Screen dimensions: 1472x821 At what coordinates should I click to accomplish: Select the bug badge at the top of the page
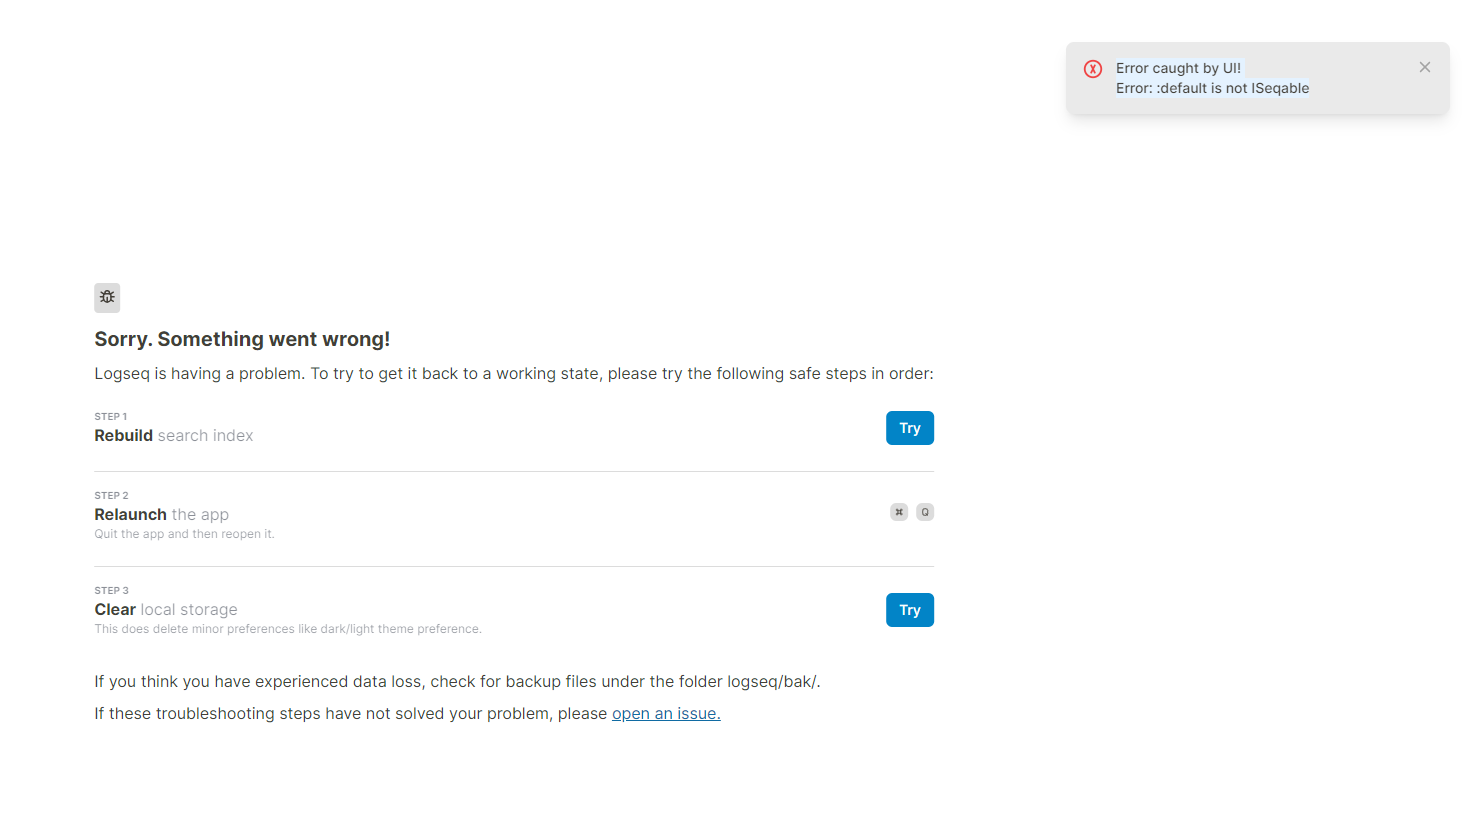(107, 297)
